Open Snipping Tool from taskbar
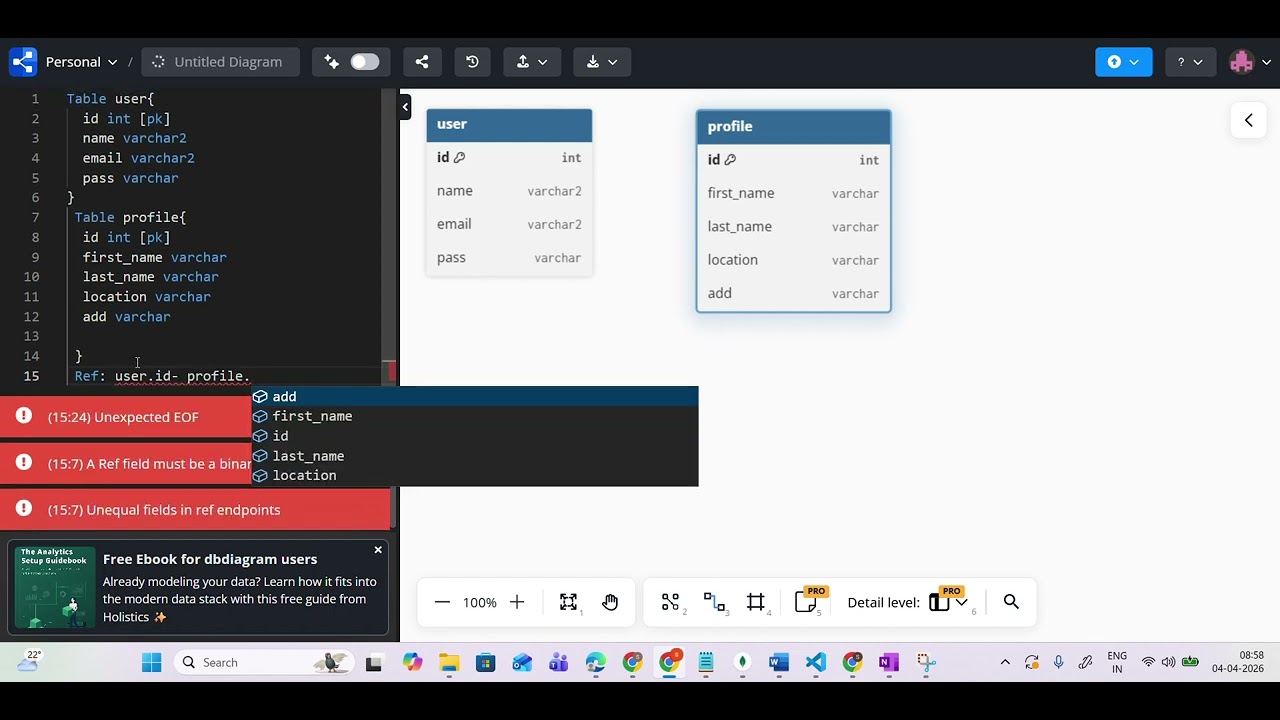1280x720 pixels. click(x=926, y=662)
